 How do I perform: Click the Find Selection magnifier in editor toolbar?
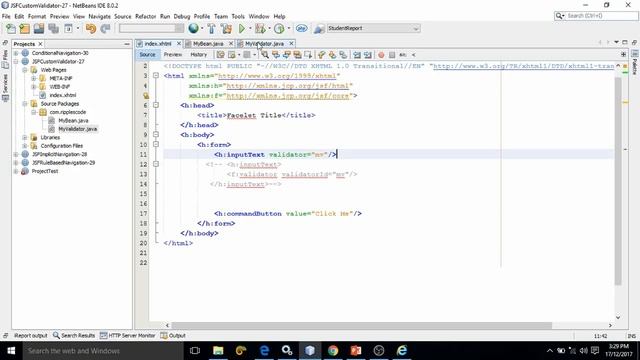tap(265, 55)
